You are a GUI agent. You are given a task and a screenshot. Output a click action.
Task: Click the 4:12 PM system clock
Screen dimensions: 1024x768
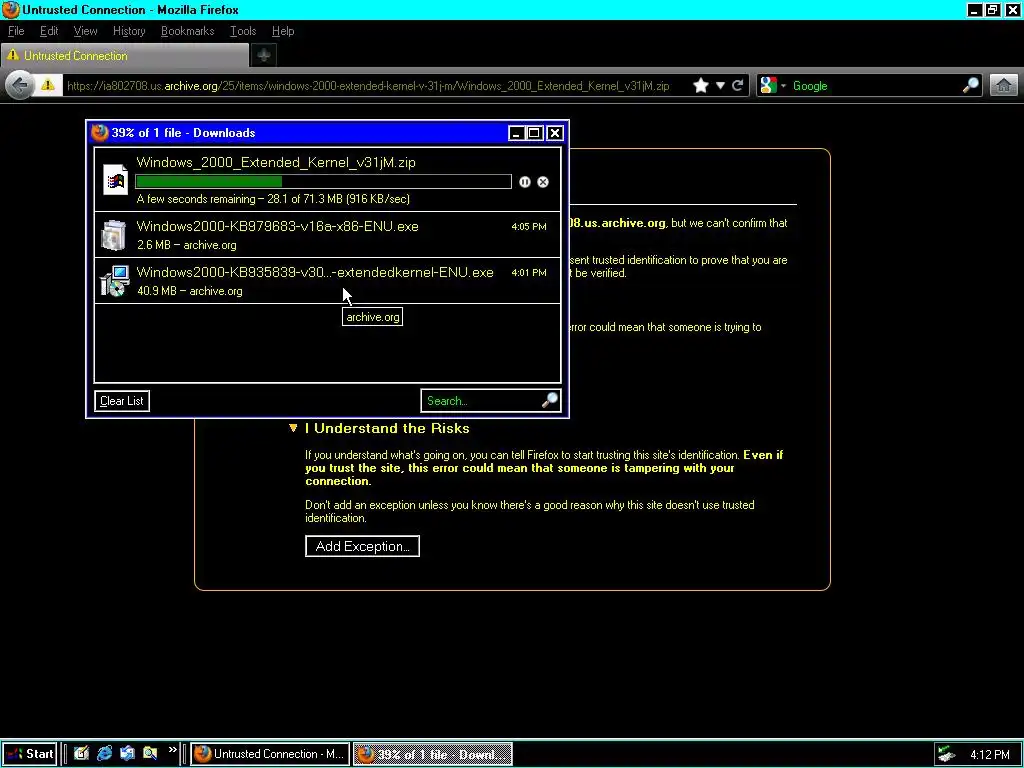tap(989, 755)
